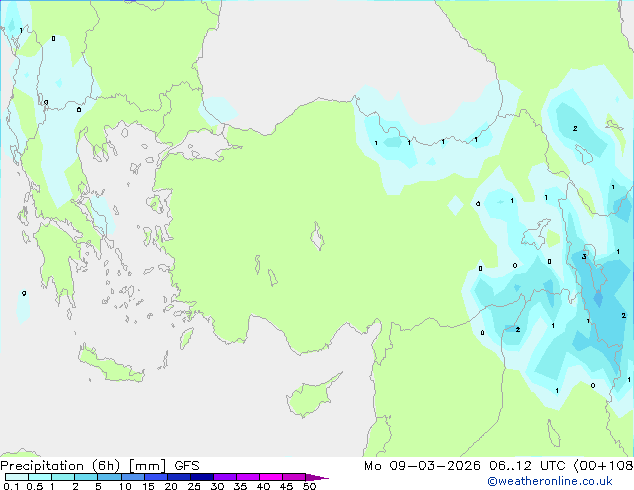
Task: Click the '25' legend scale label
Action: (x=194, y=486)
